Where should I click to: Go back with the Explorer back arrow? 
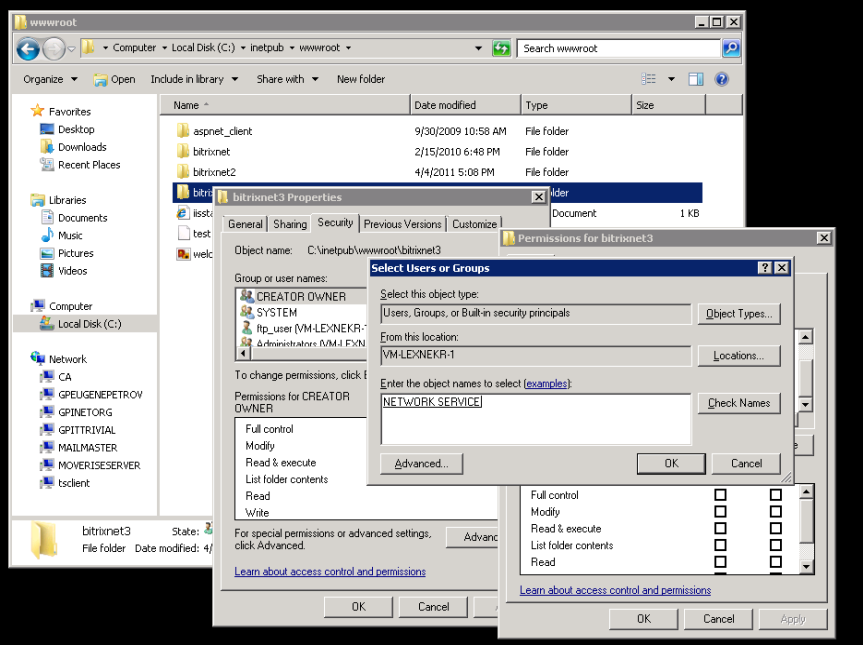click(28, 49)
